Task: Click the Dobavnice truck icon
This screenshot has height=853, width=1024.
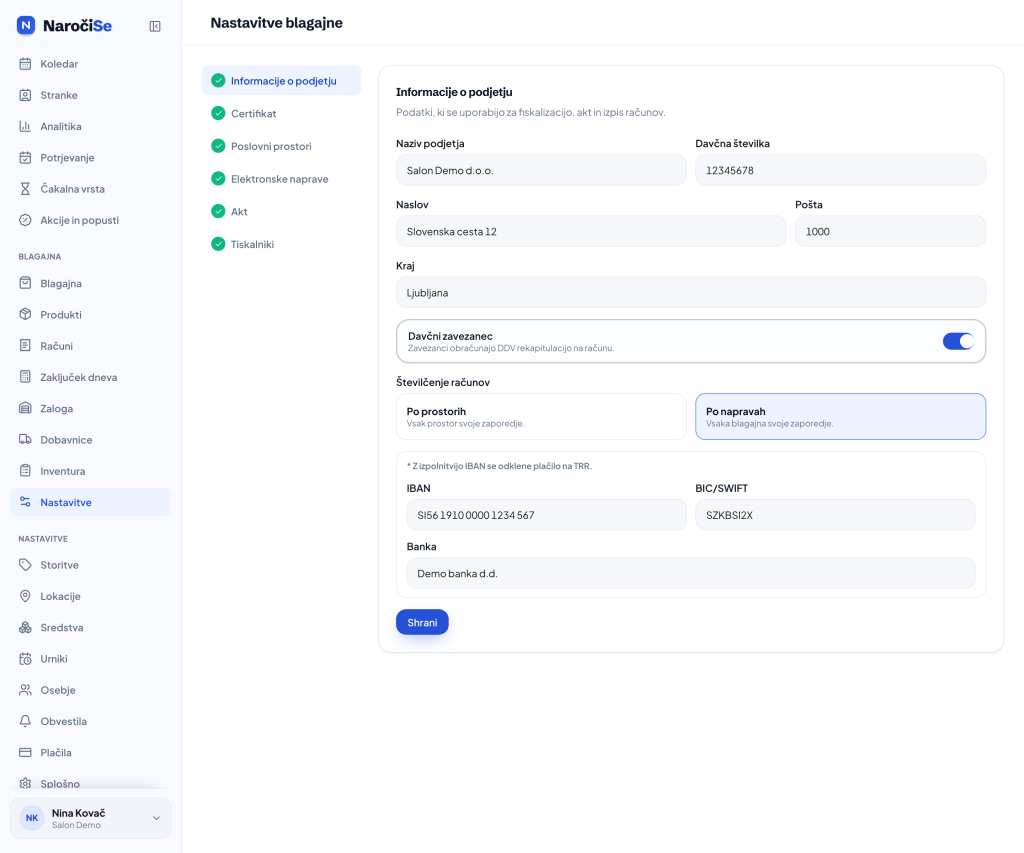Action: tap(25, 440)
